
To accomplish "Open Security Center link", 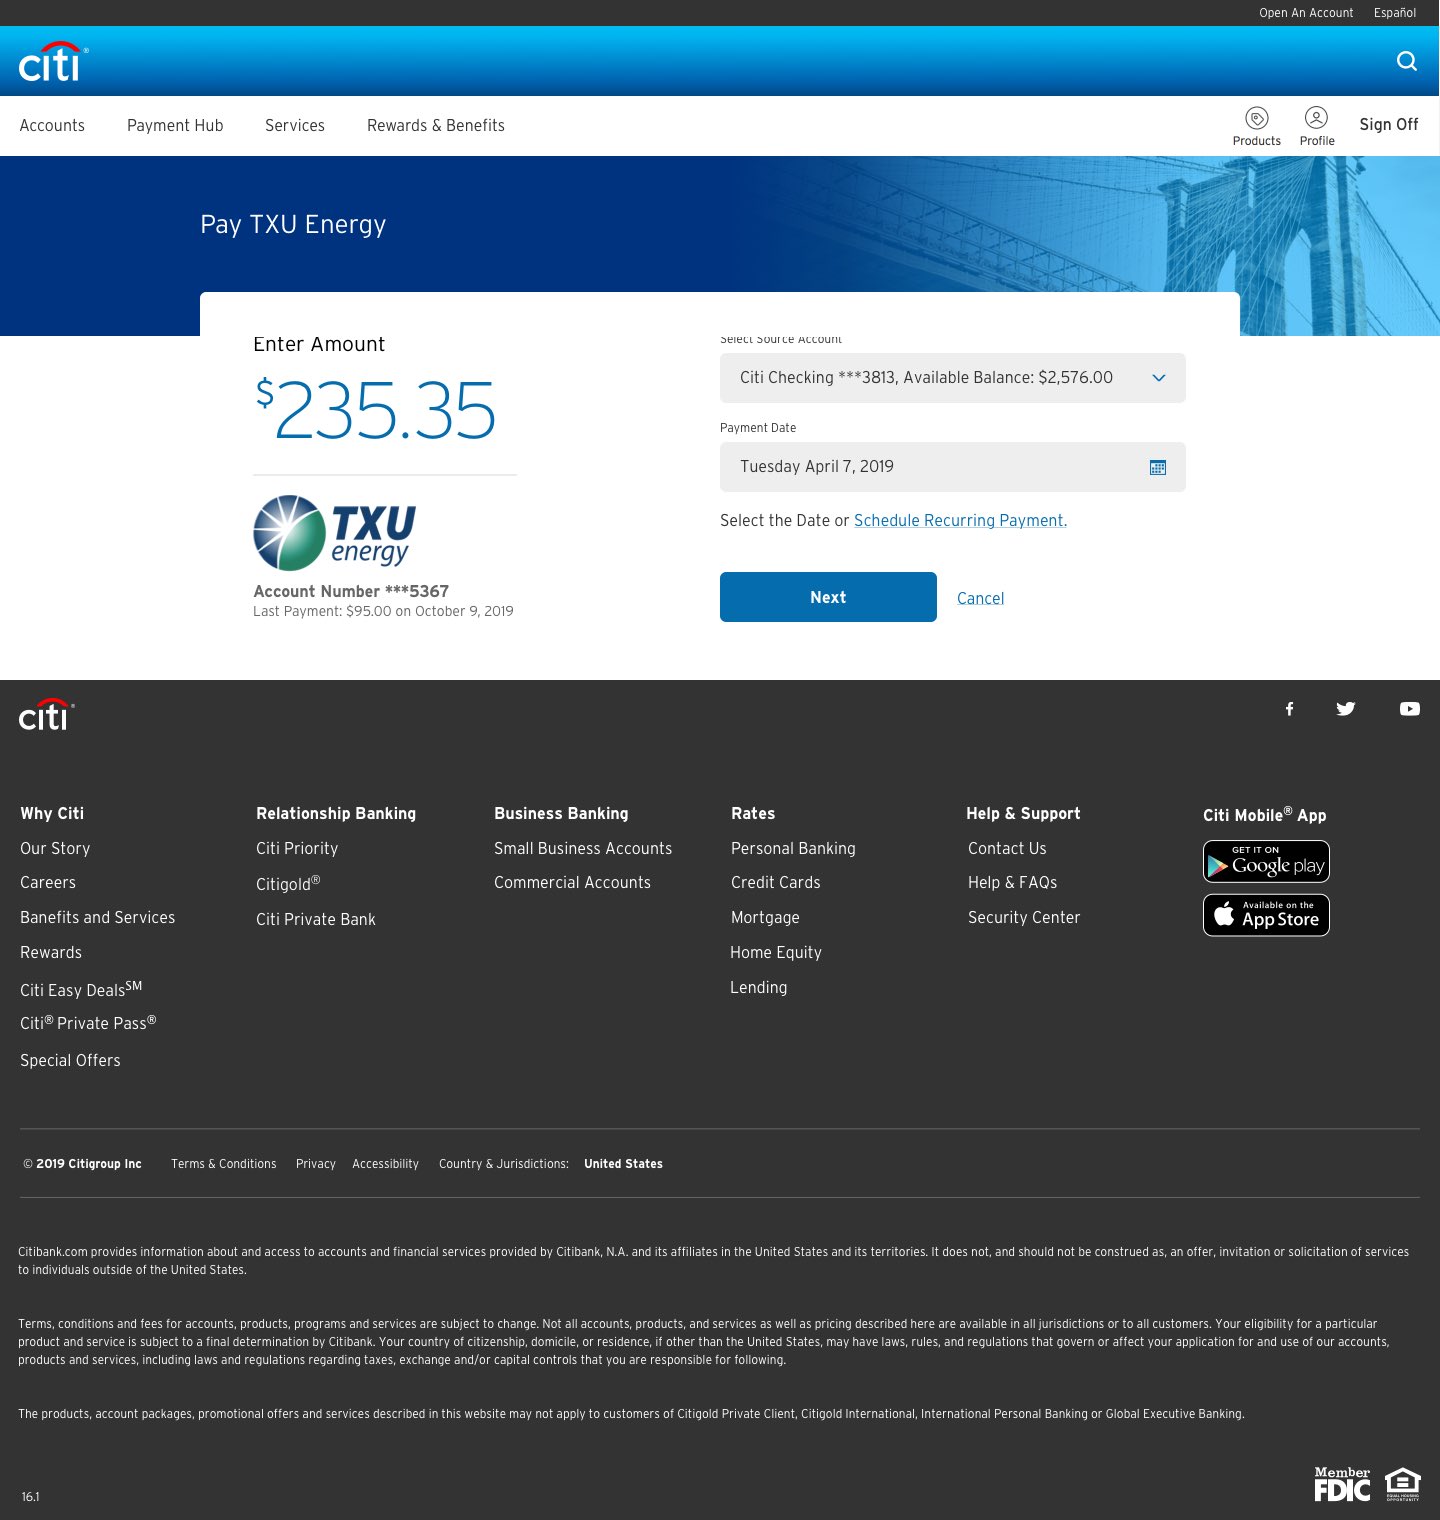I will tap(1024, 918).
